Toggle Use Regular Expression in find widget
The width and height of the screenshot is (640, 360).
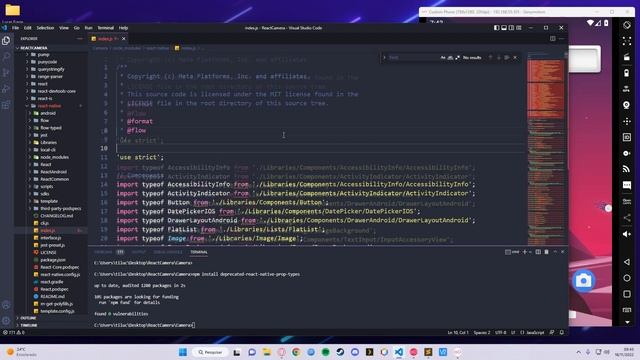tap(458, 58)
